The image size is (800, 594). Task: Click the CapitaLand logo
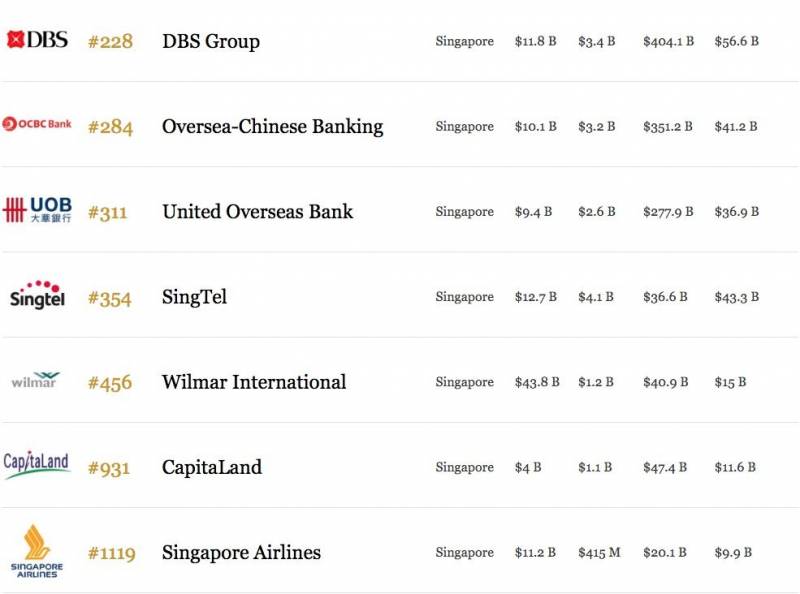coord(36,464)
